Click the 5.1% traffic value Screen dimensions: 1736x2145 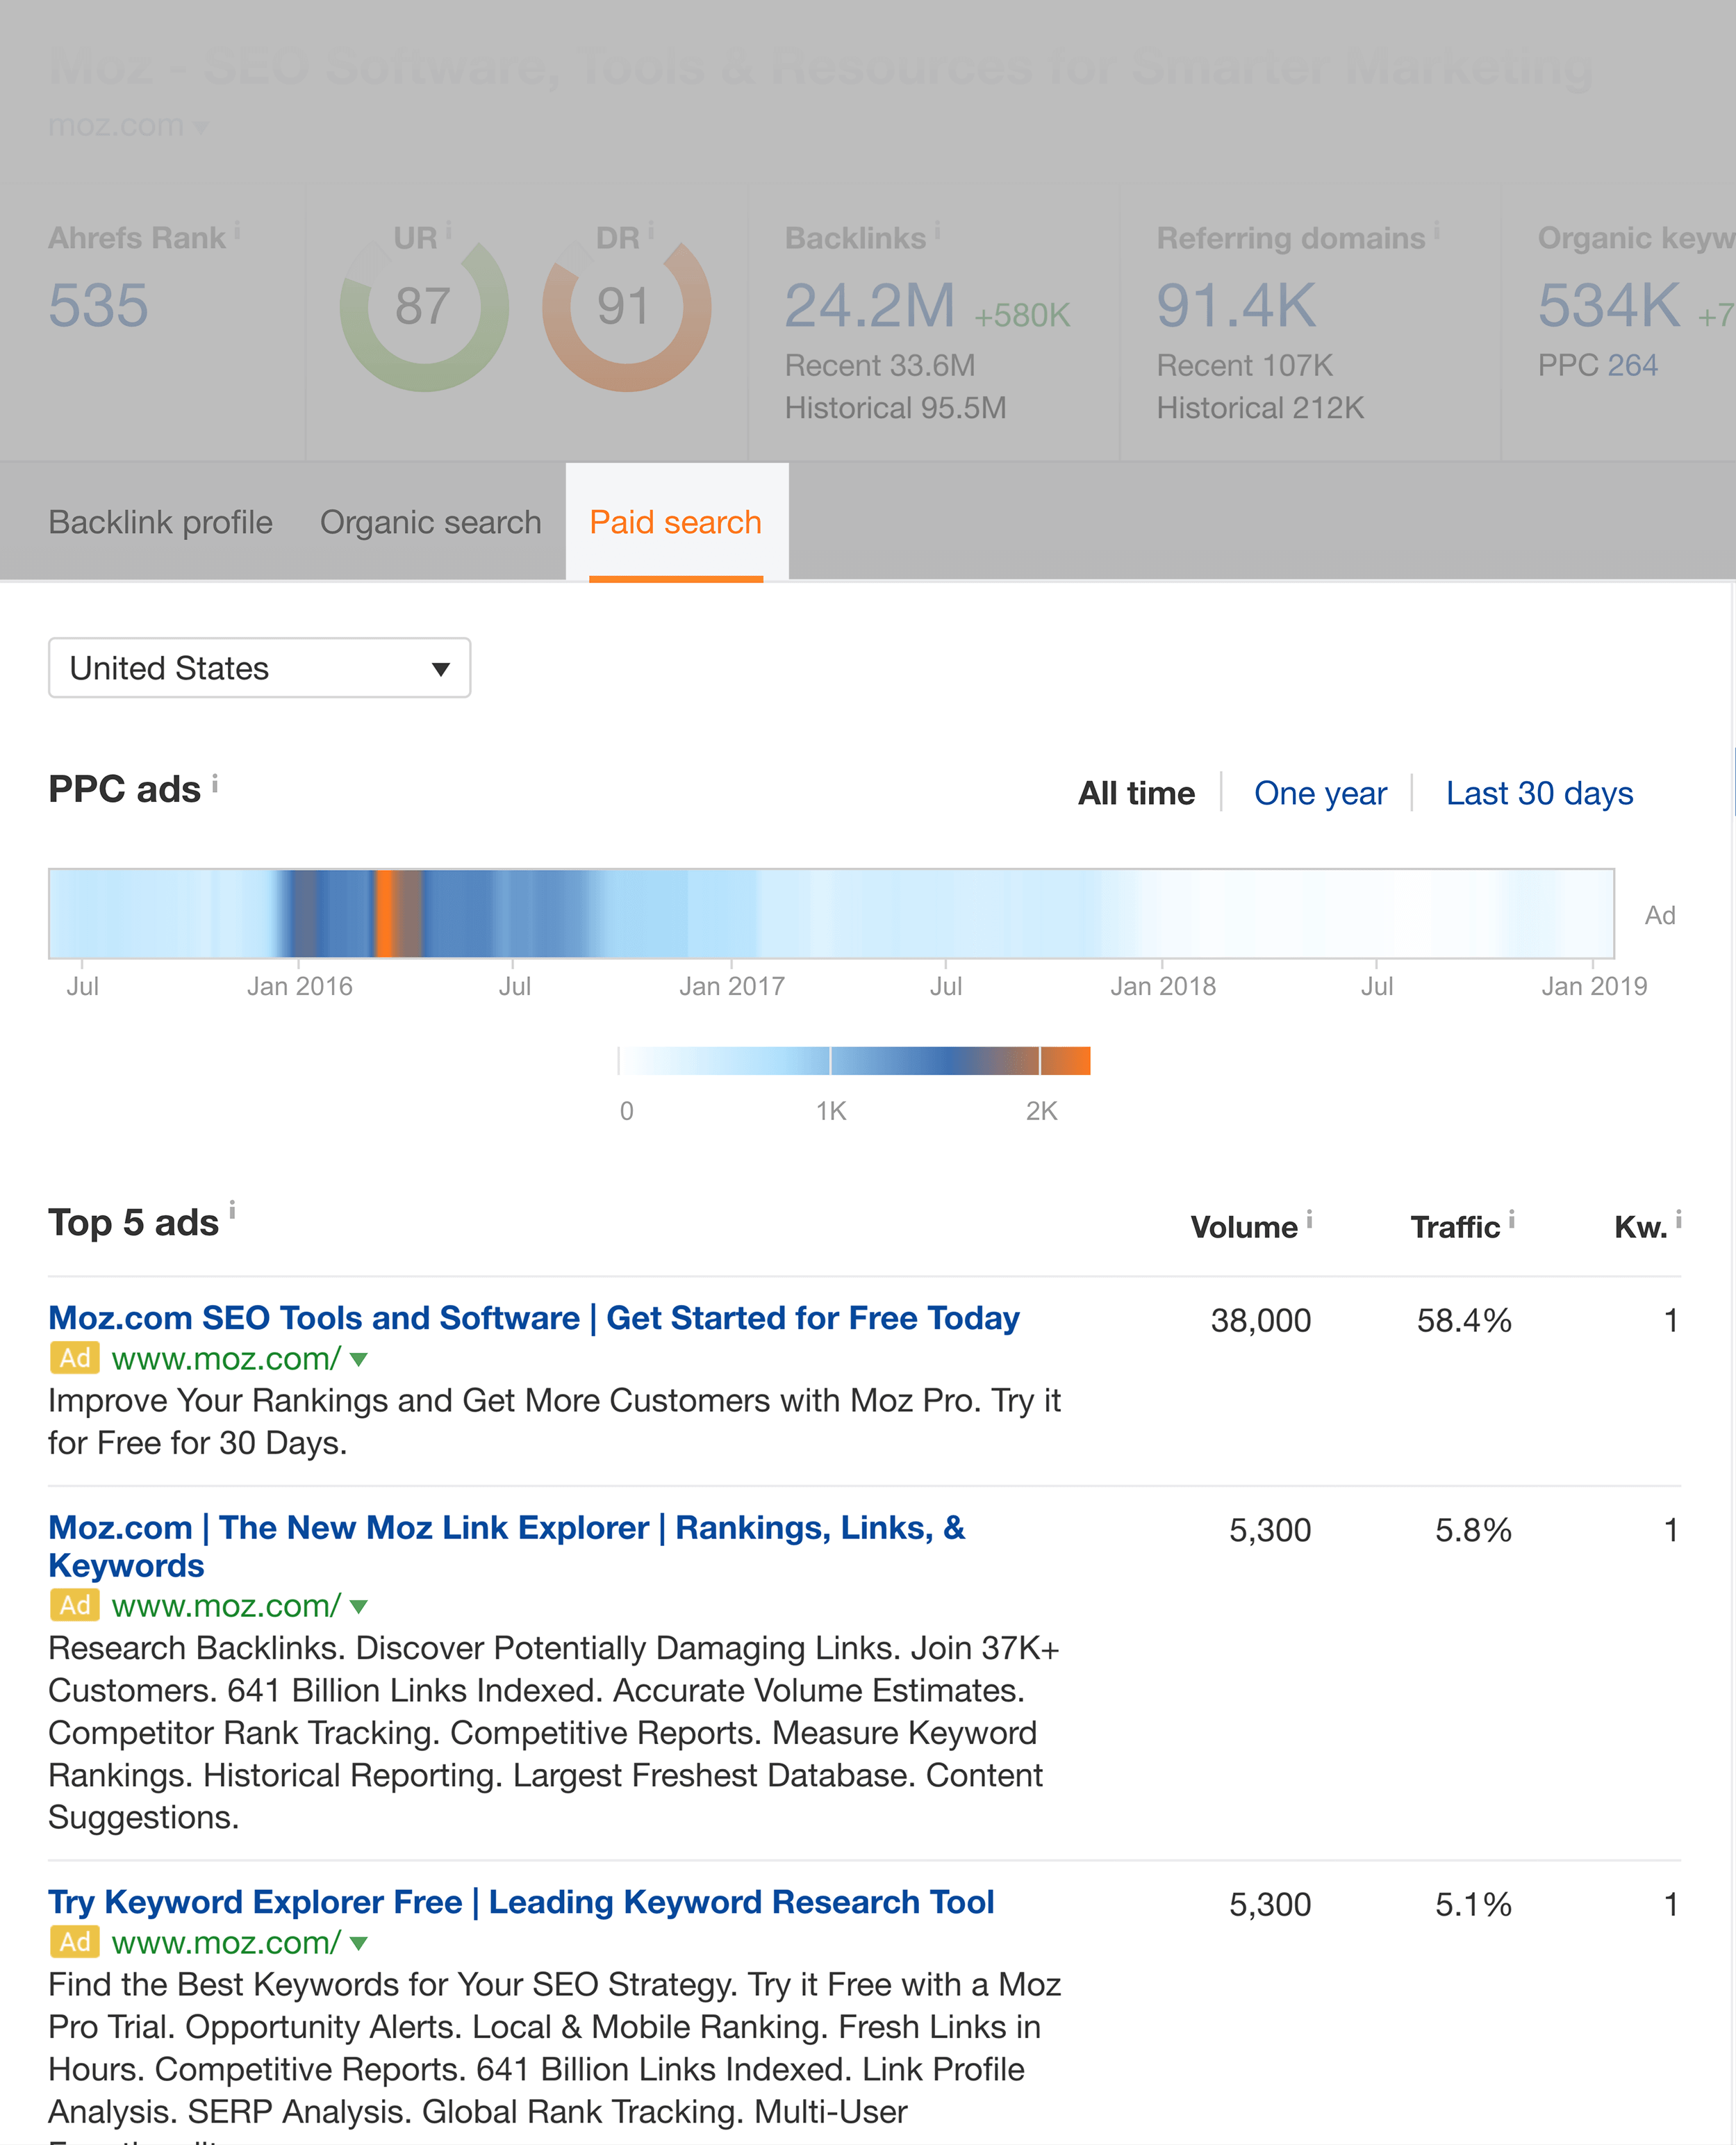click(1473, 1904)
